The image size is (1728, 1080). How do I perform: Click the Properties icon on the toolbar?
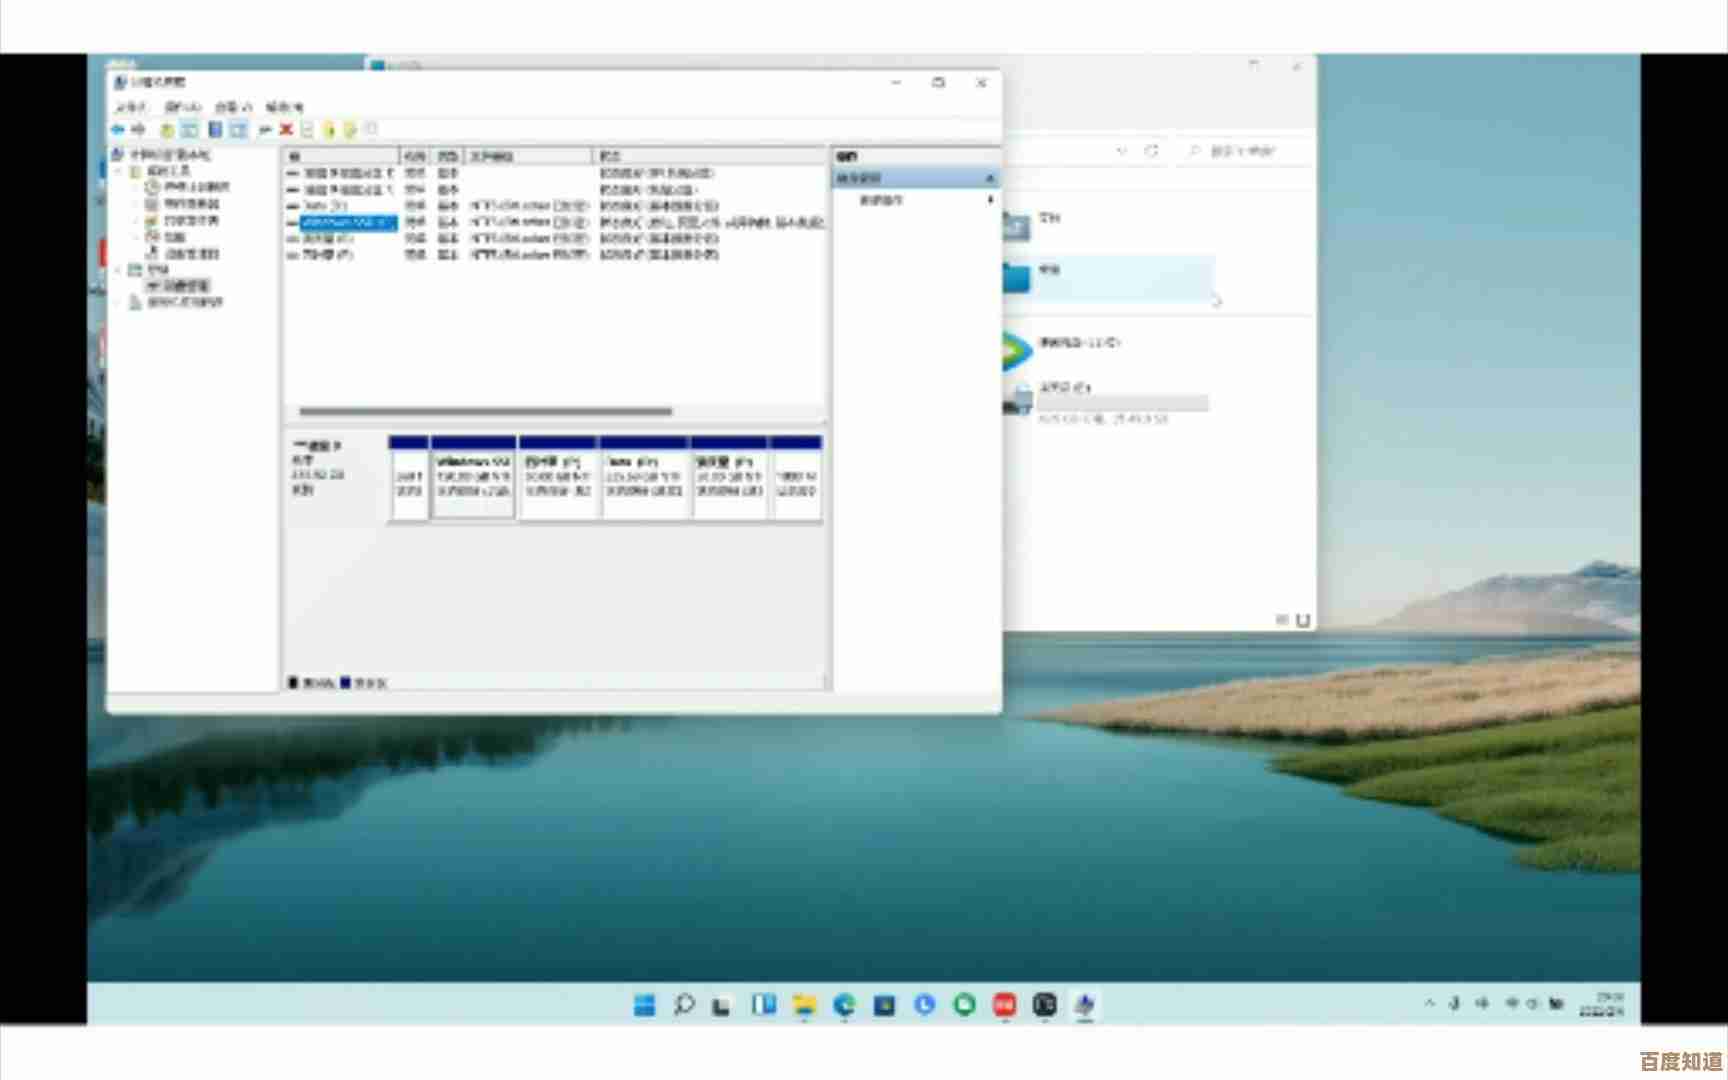pos(307,129)
